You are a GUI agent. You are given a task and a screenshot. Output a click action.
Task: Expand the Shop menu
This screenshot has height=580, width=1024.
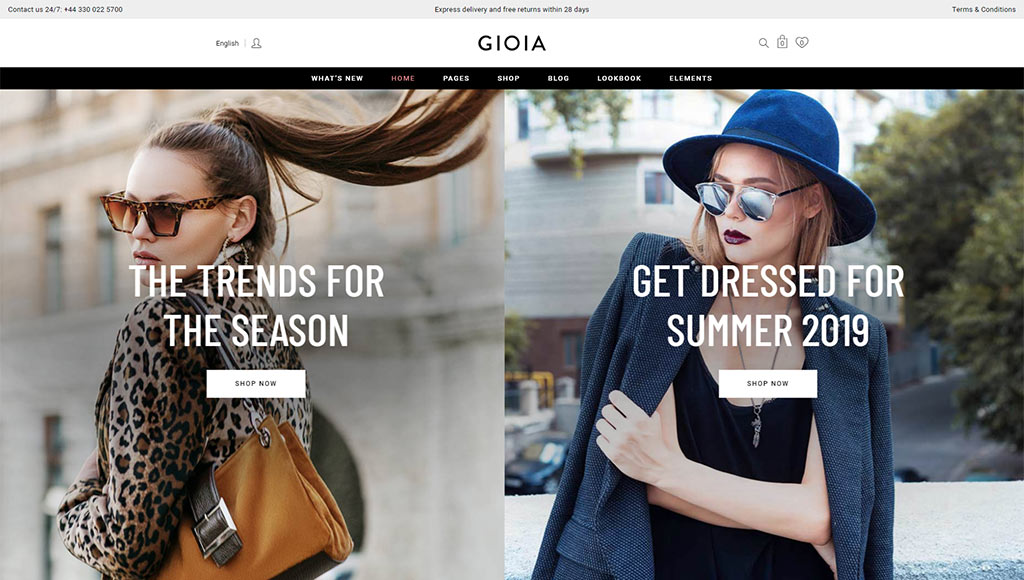pos(508,78)
